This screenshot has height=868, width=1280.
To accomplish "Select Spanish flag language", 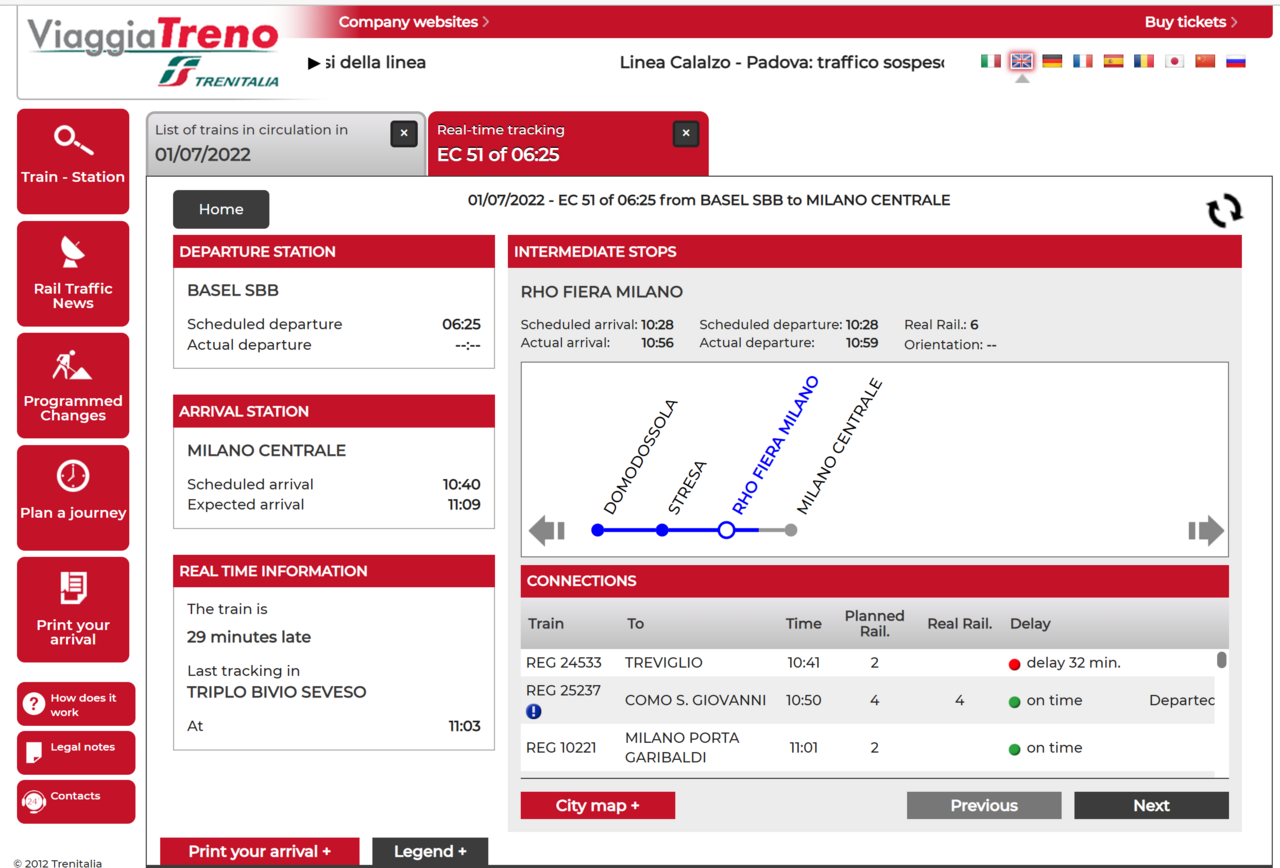I will tap(1113, 61).
